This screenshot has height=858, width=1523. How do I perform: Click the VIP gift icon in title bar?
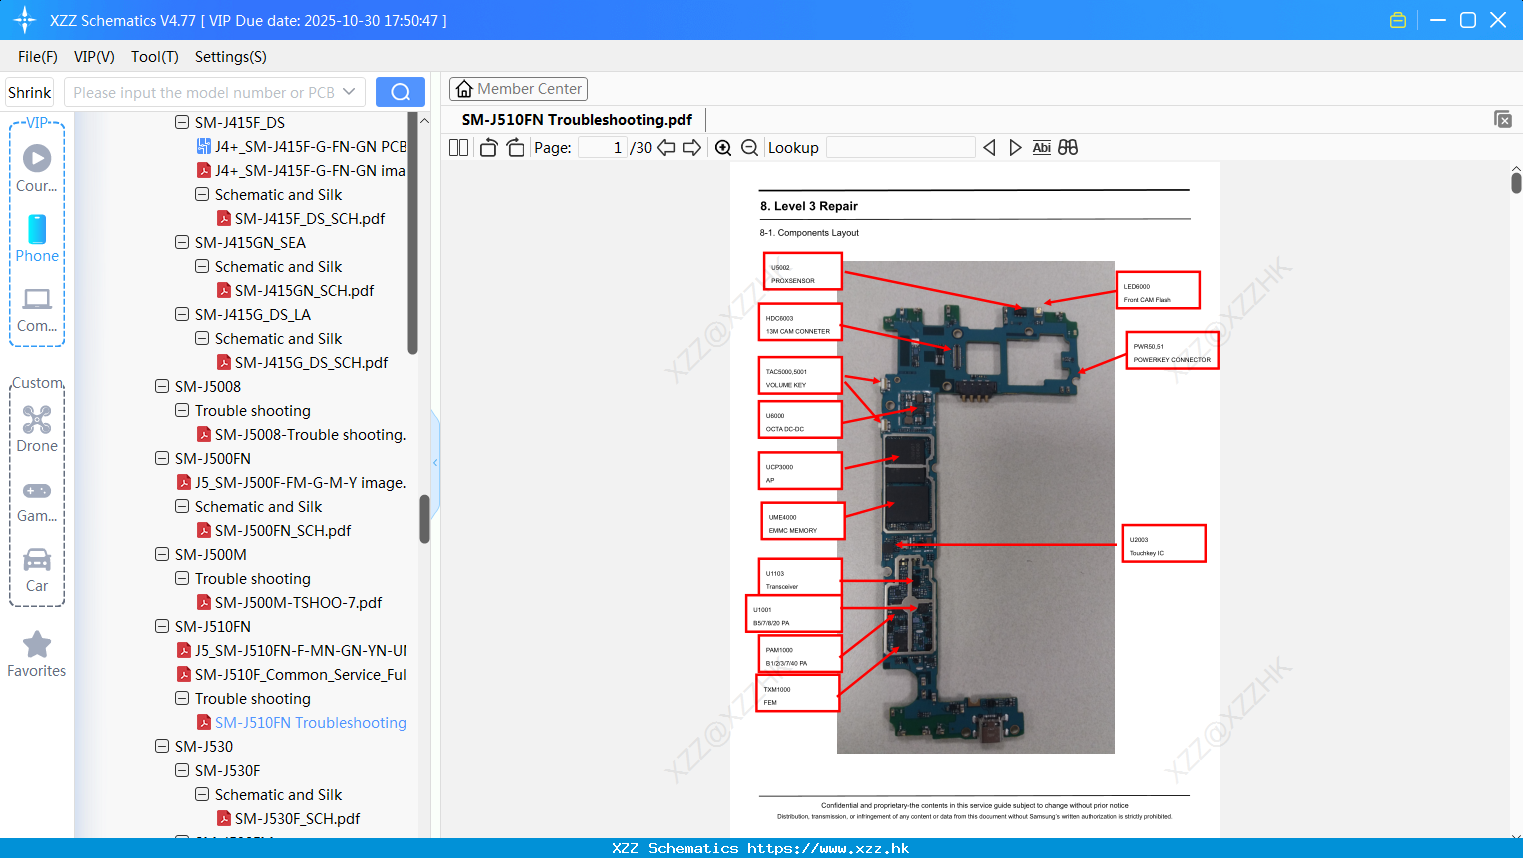1398,20
